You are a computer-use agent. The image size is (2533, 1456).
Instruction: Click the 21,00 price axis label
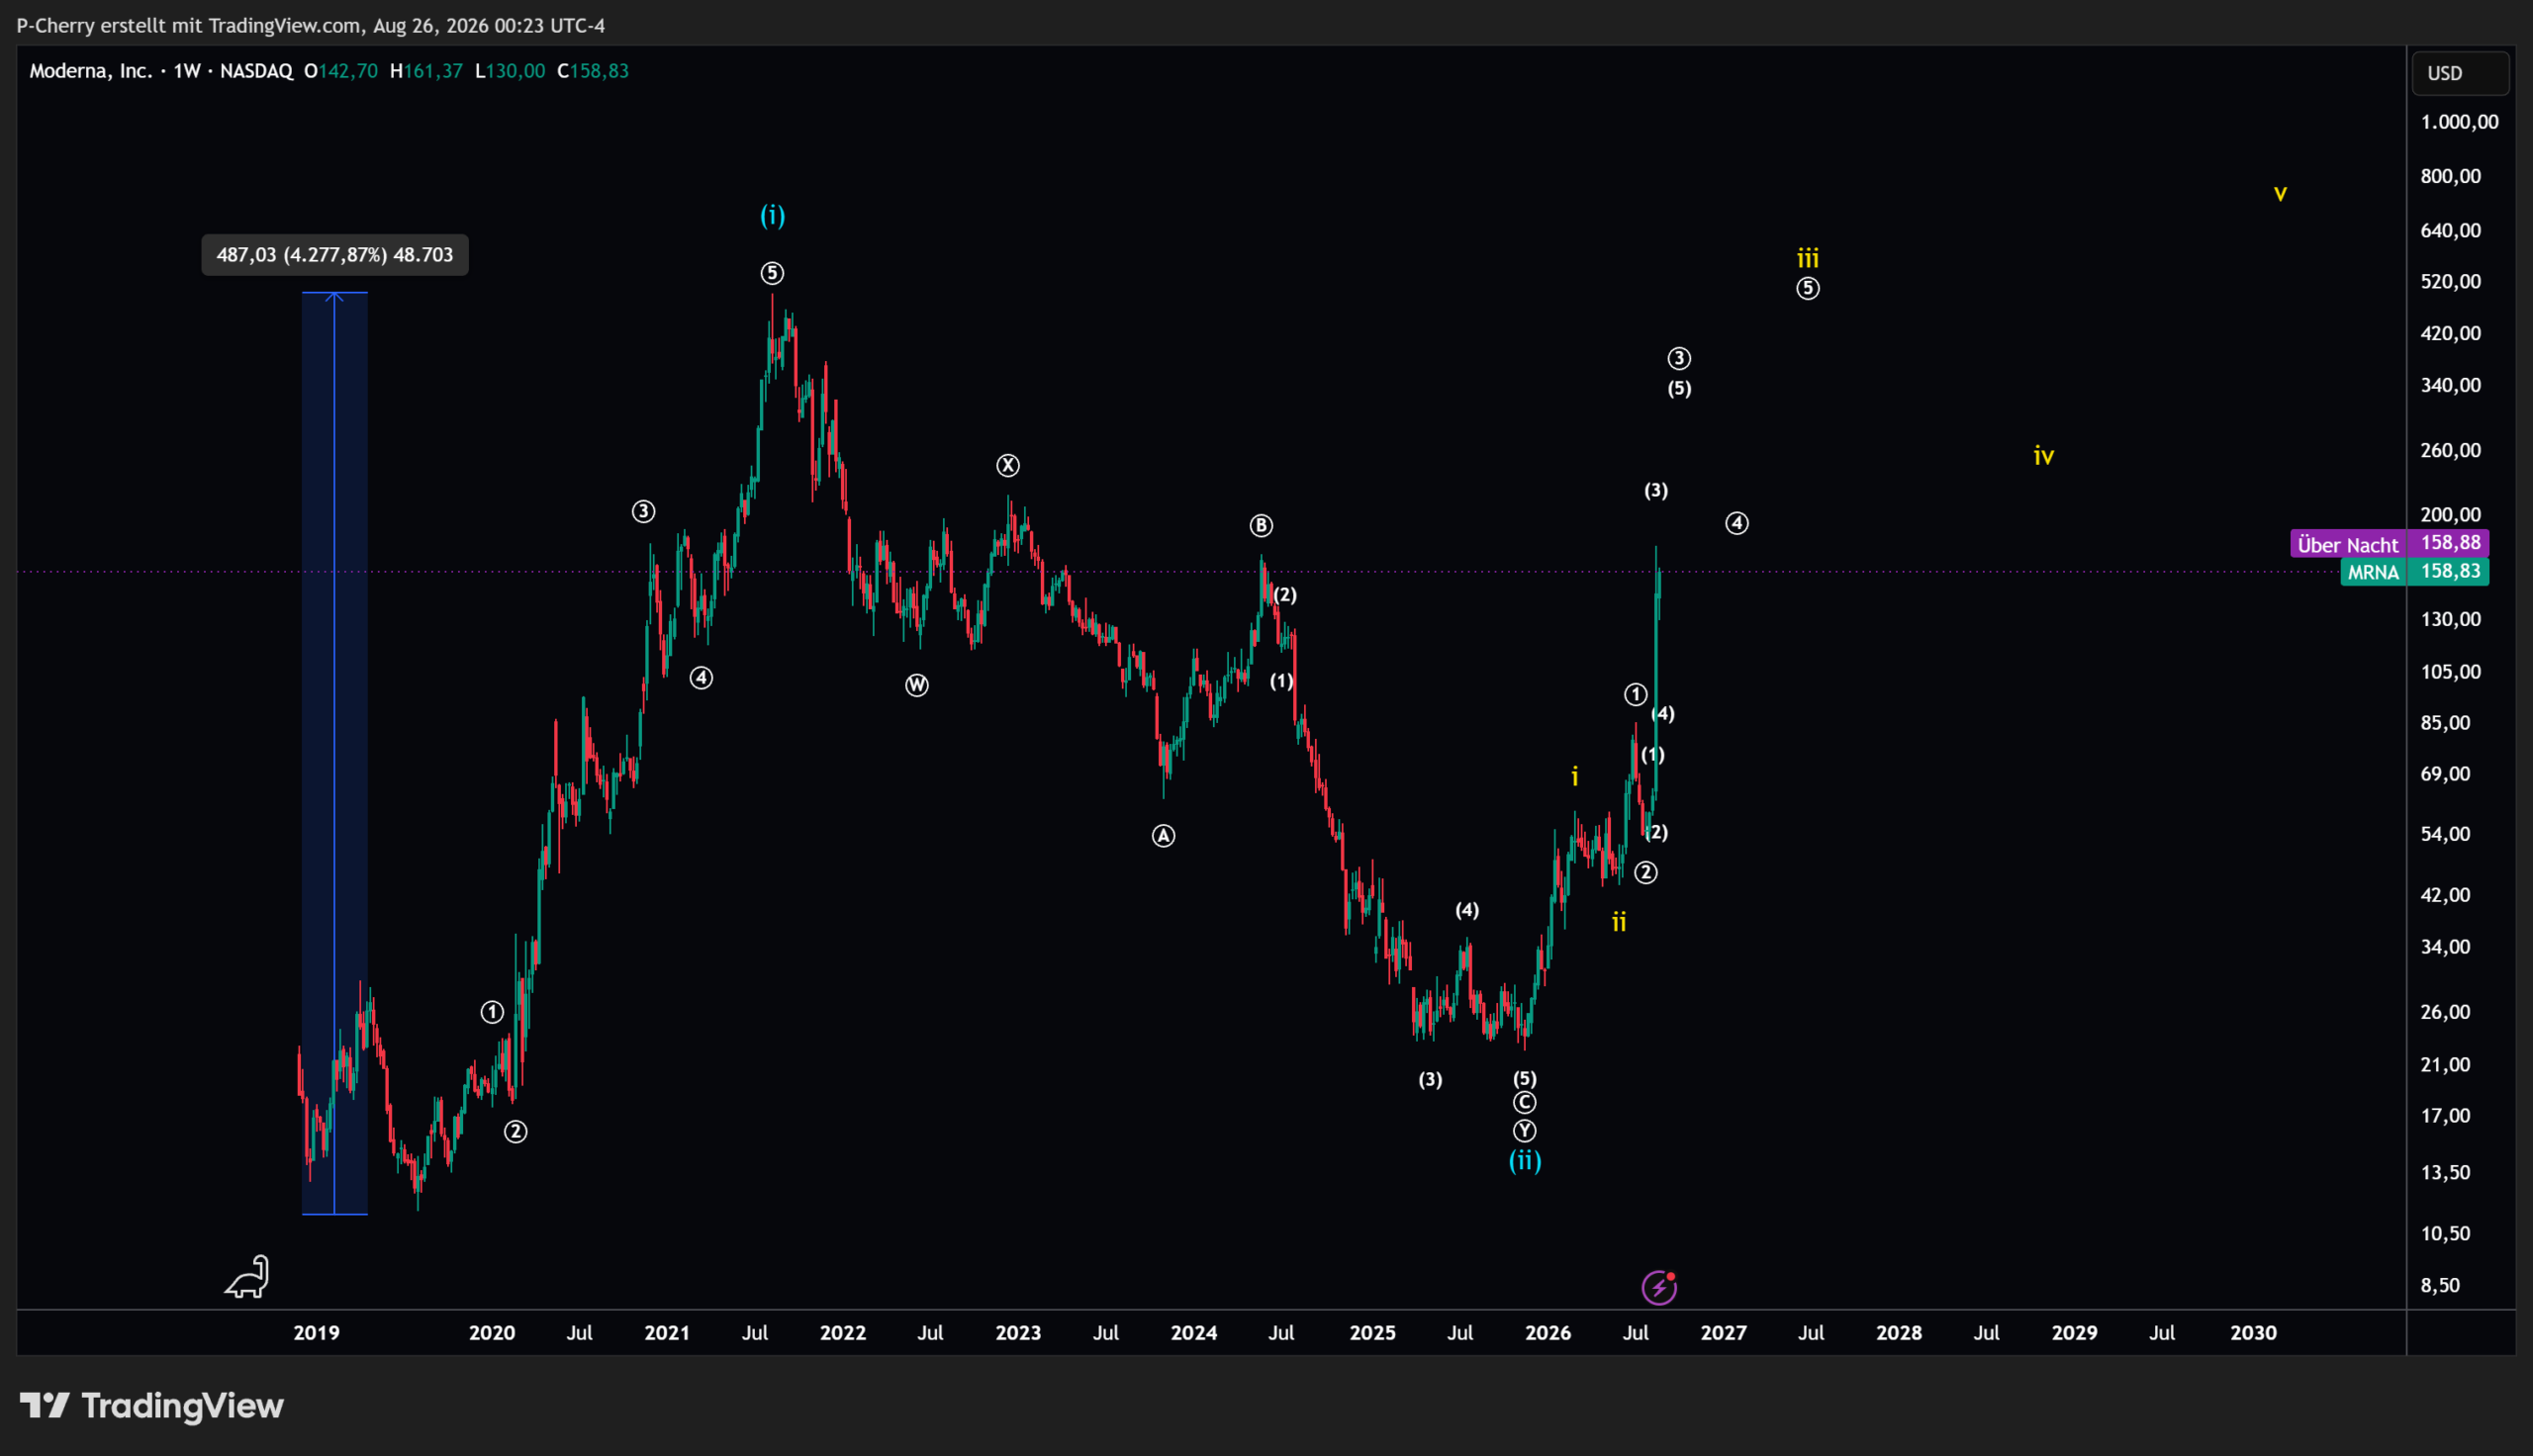coord(2446,1064)
